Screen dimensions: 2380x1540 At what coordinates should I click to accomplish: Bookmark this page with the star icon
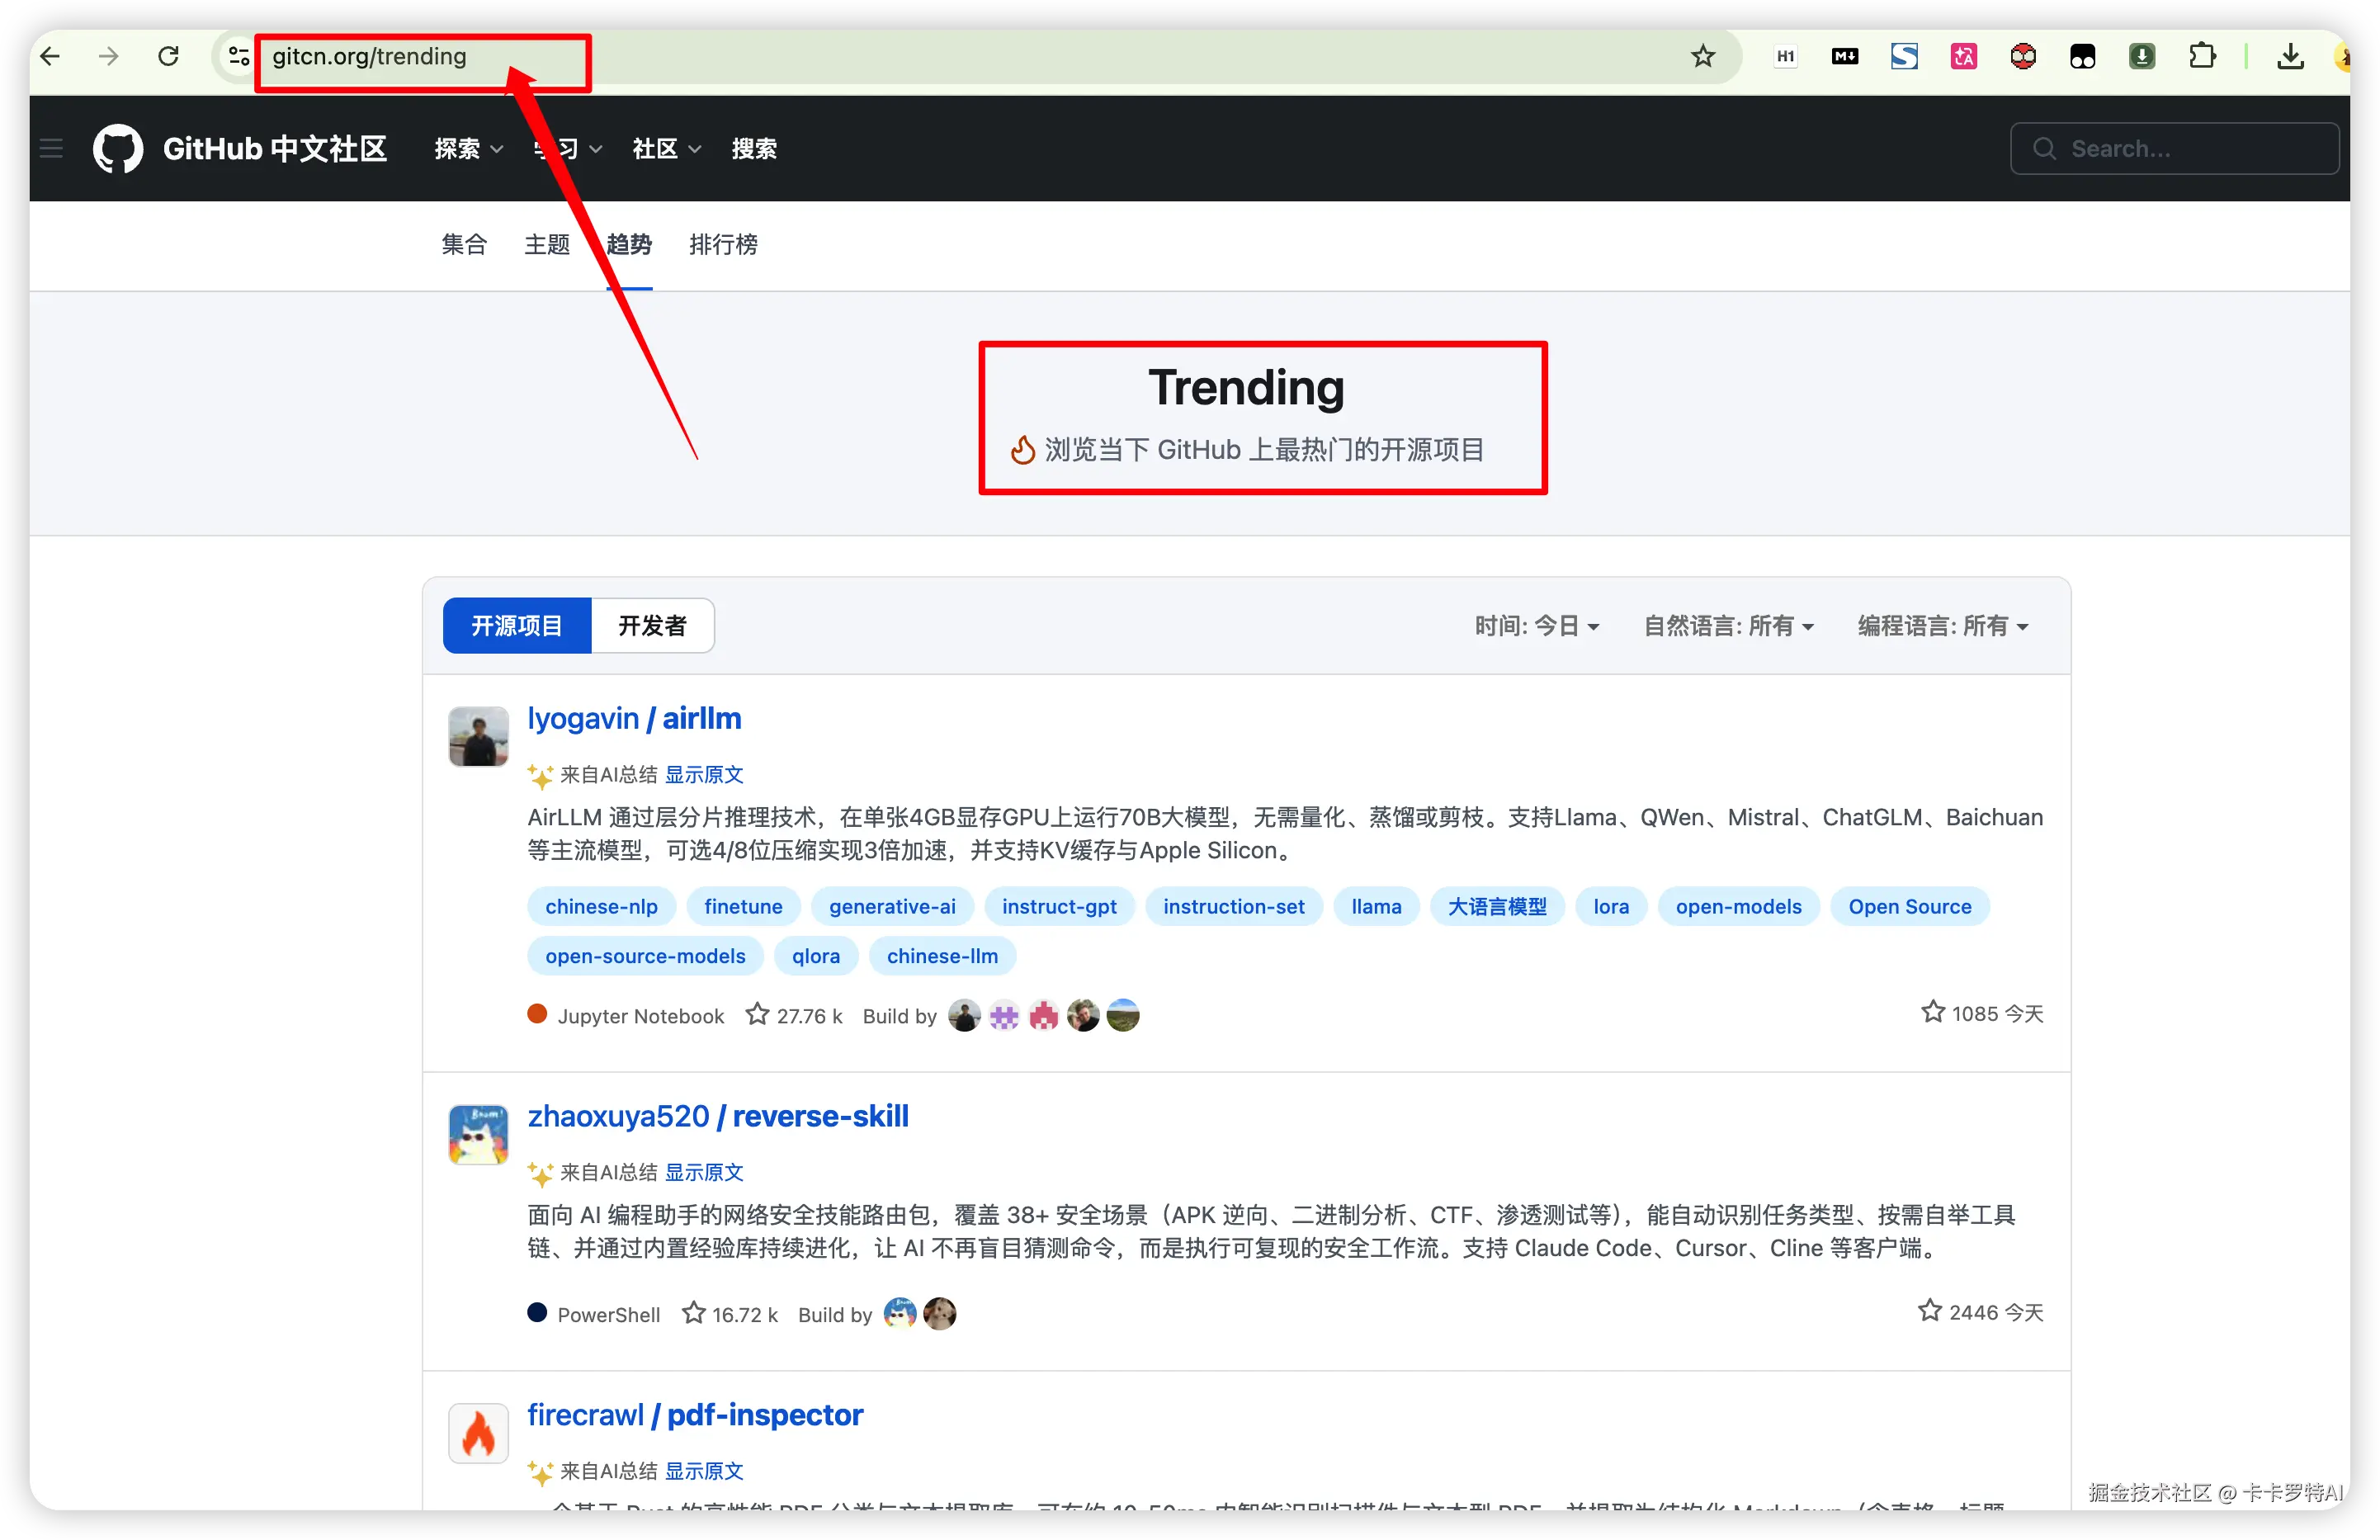(x=1703, y=57)
